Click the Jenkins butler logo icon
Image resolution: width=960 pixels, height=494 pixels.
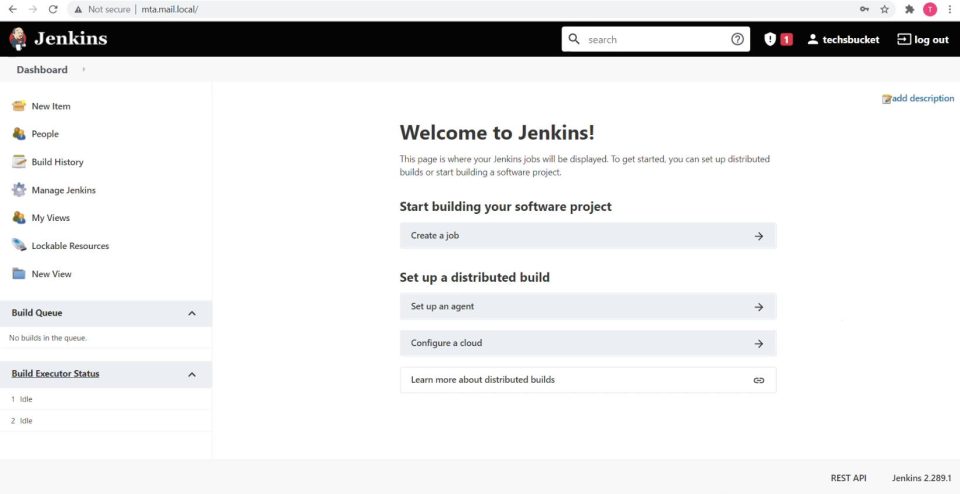tap(18, 39)
